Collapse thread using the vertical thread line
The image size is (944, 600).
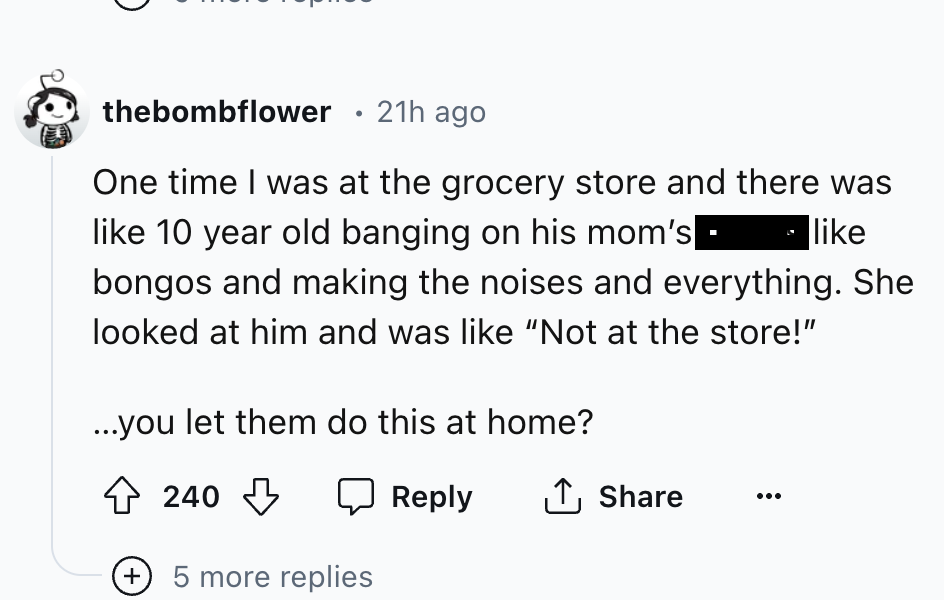point(52,350)
